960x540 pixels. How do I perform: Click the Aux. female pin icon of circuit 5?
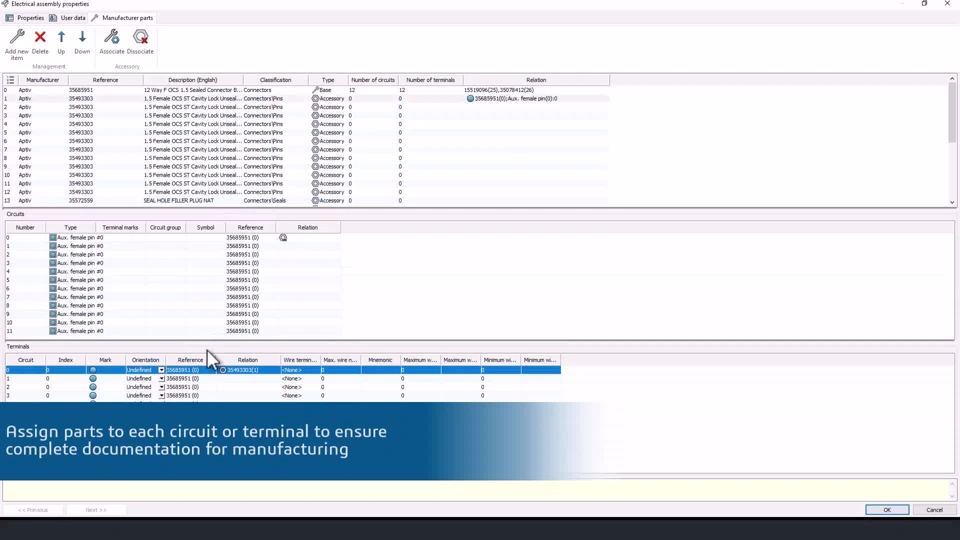[53, 280]
